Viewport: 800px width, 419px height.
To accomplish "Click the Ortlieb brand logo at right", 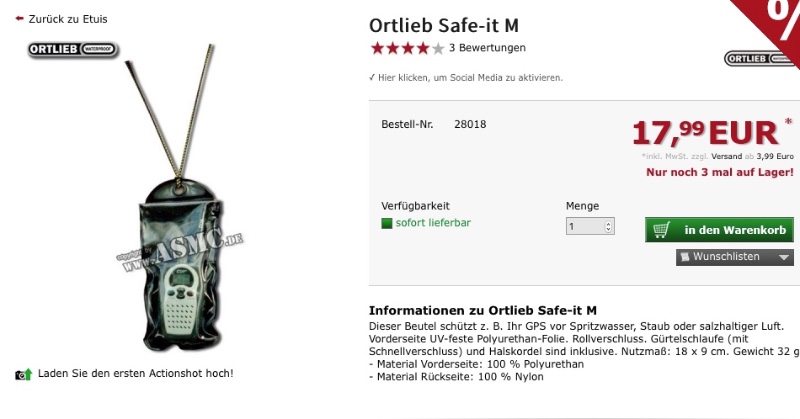I will coord(759,58).
